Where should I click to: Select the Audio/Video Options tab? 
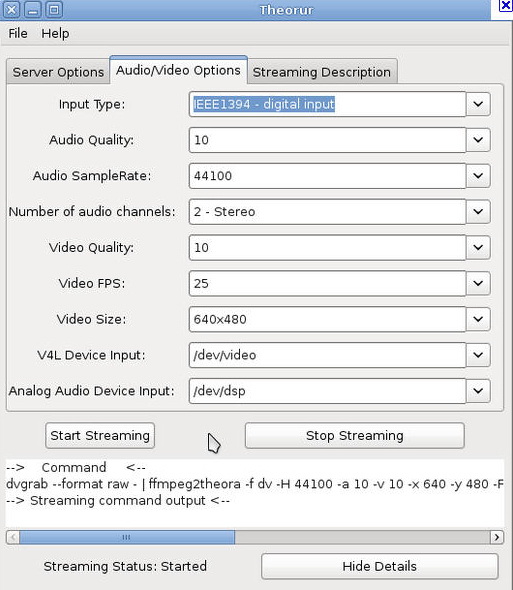pos(178,70)
